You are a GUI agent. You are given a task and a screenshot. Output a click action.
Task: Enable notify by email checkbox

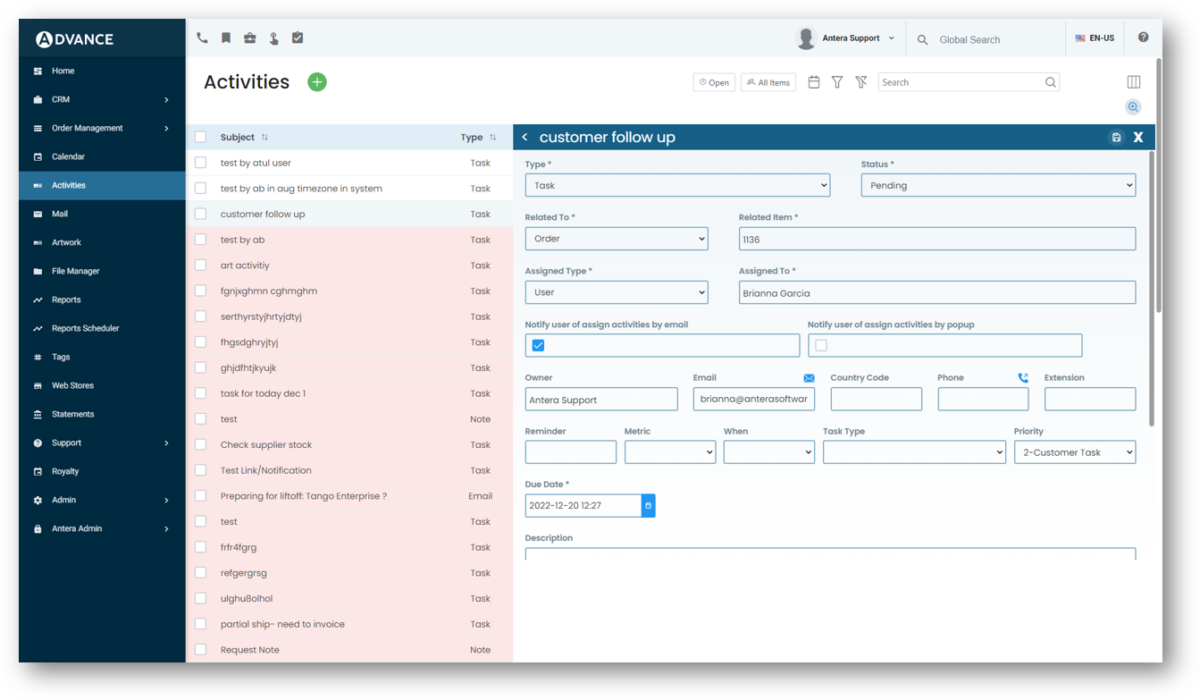click(x=538, y=345)
